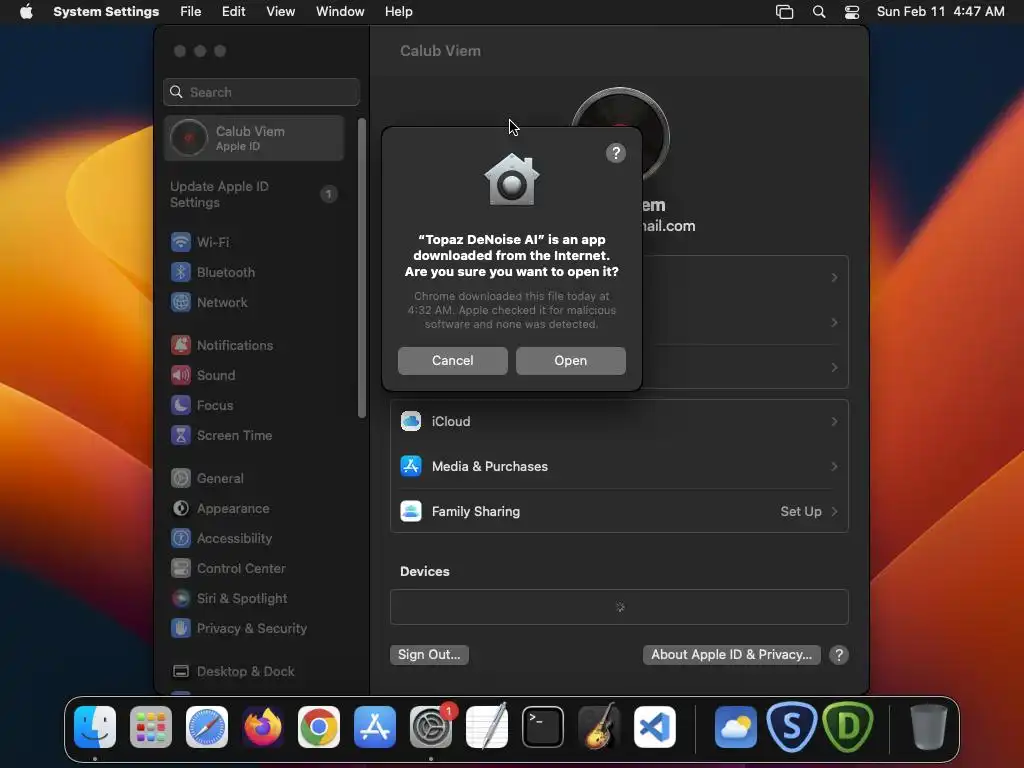Open Control Center settings in the sidebar

tap(255, 569)
